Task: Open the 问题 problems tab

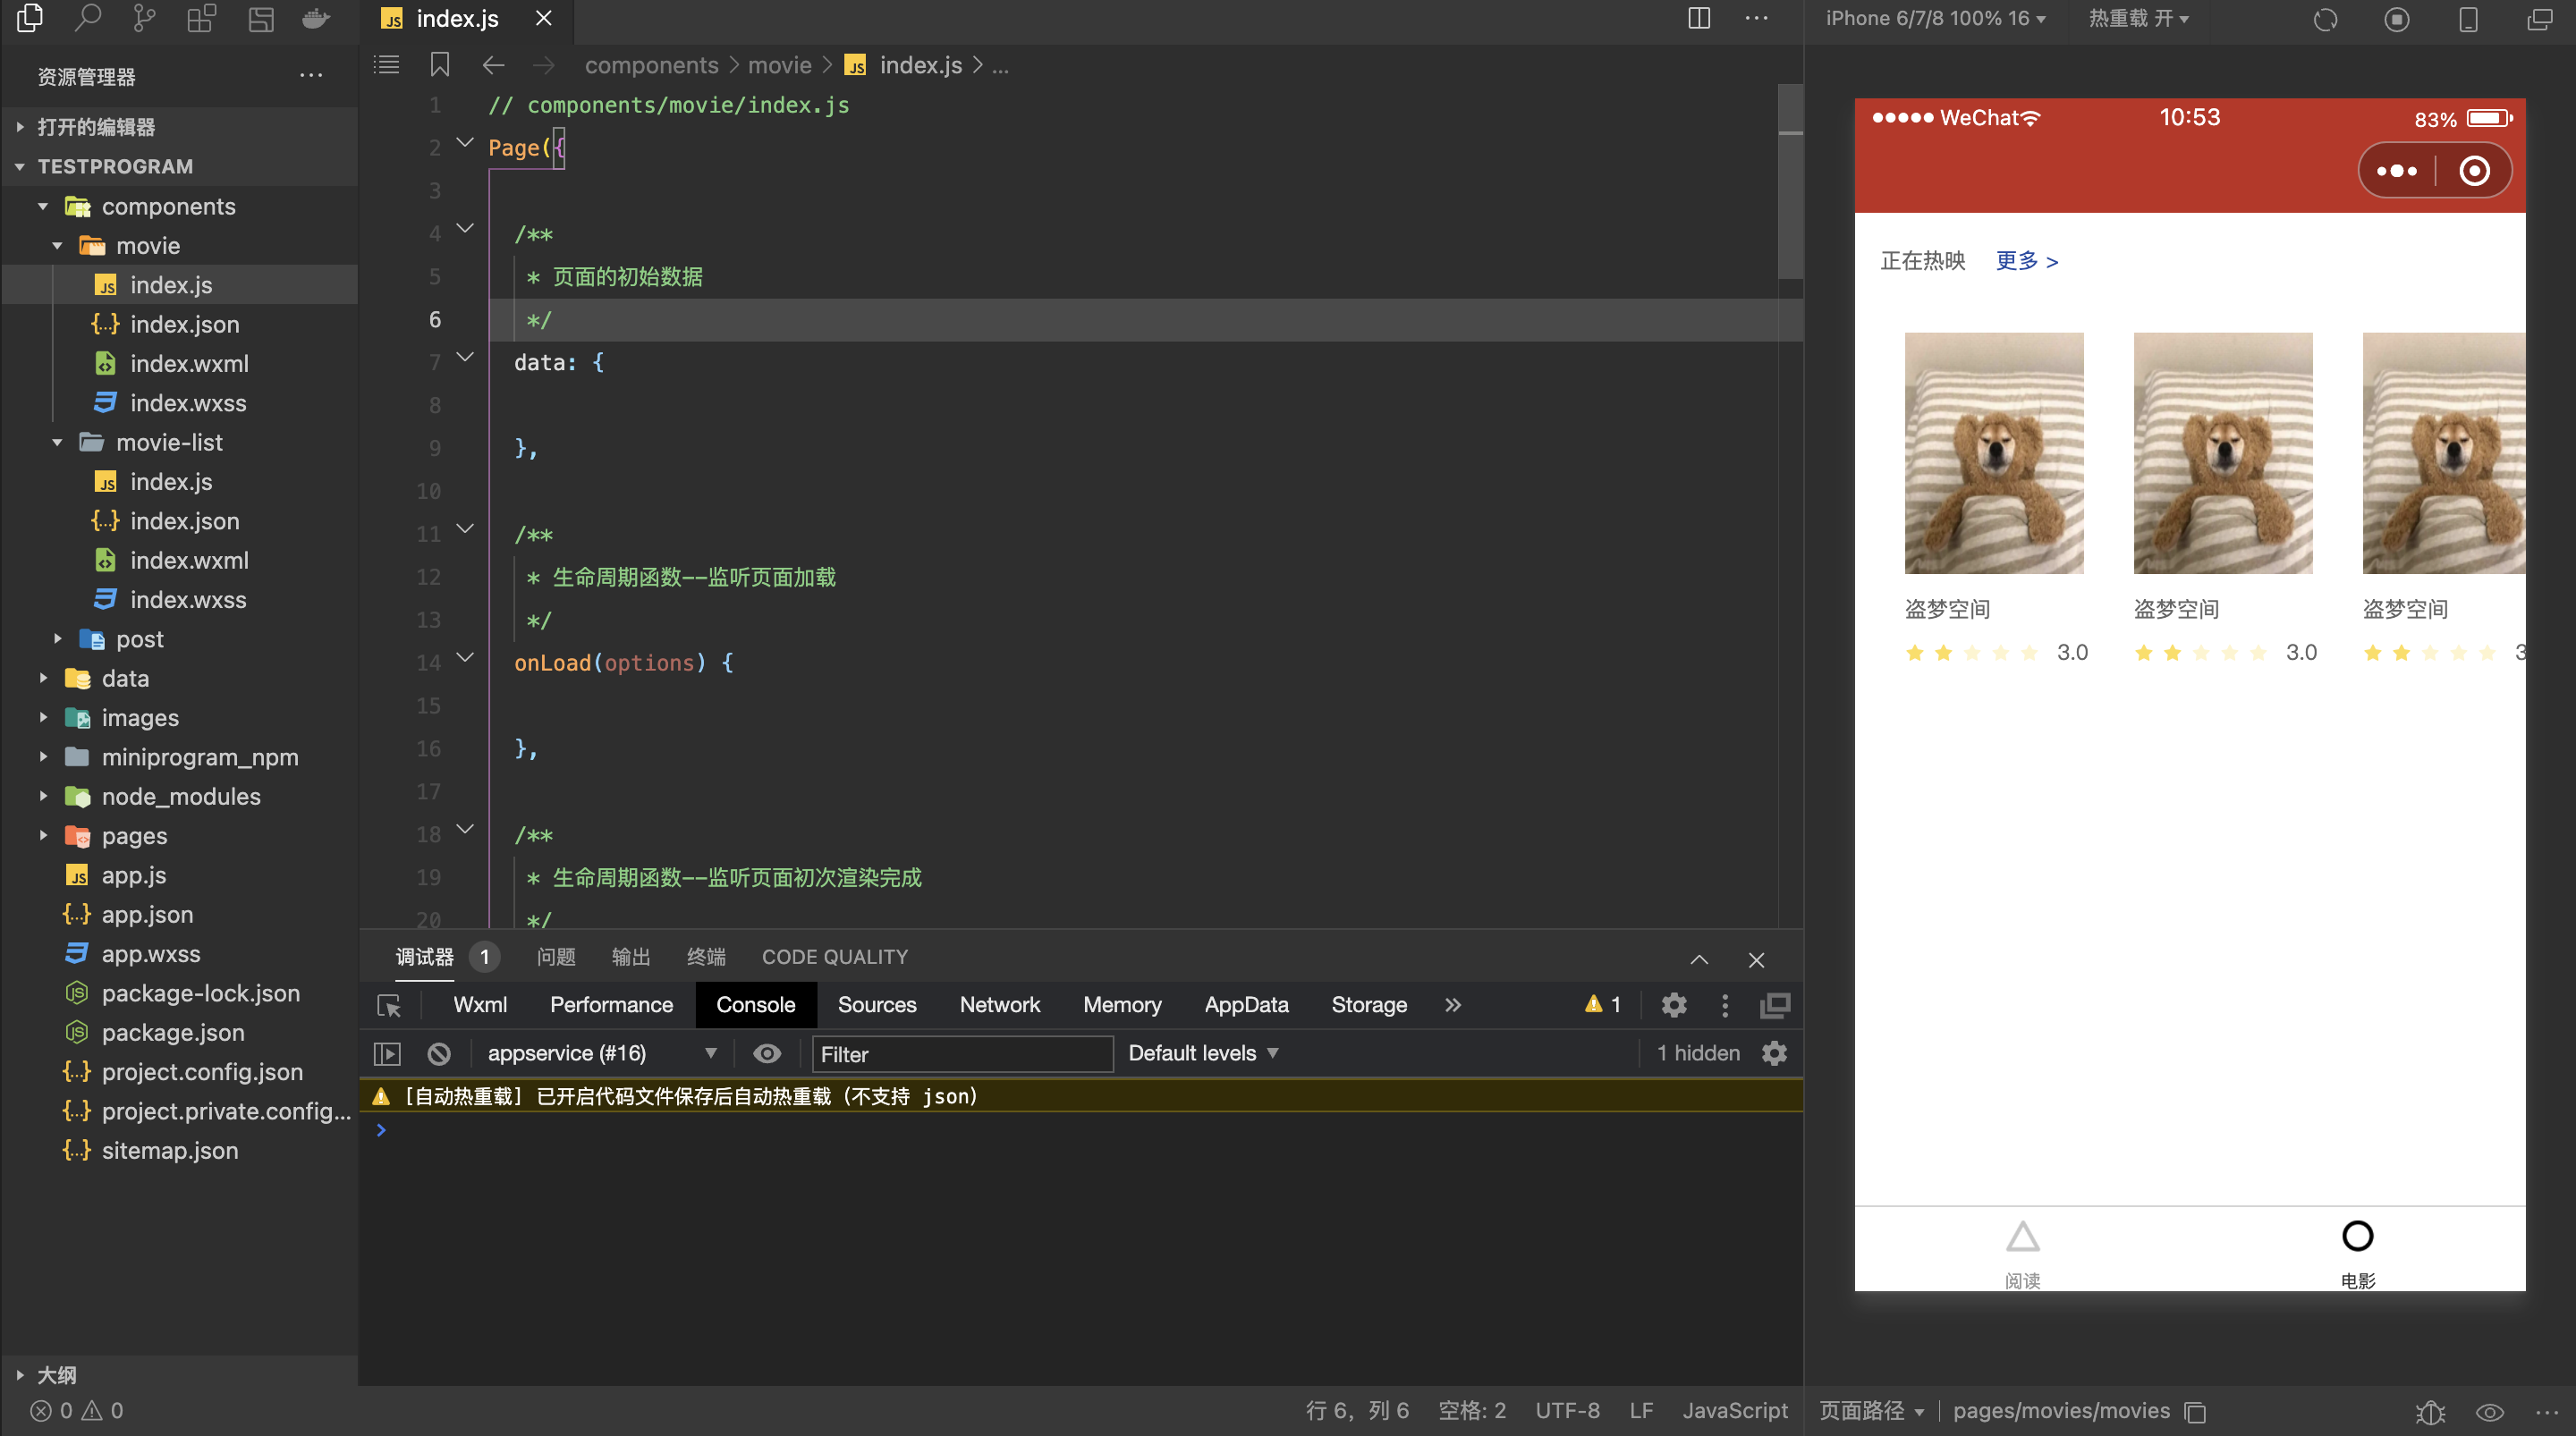Action: click(x=556, y=957)
